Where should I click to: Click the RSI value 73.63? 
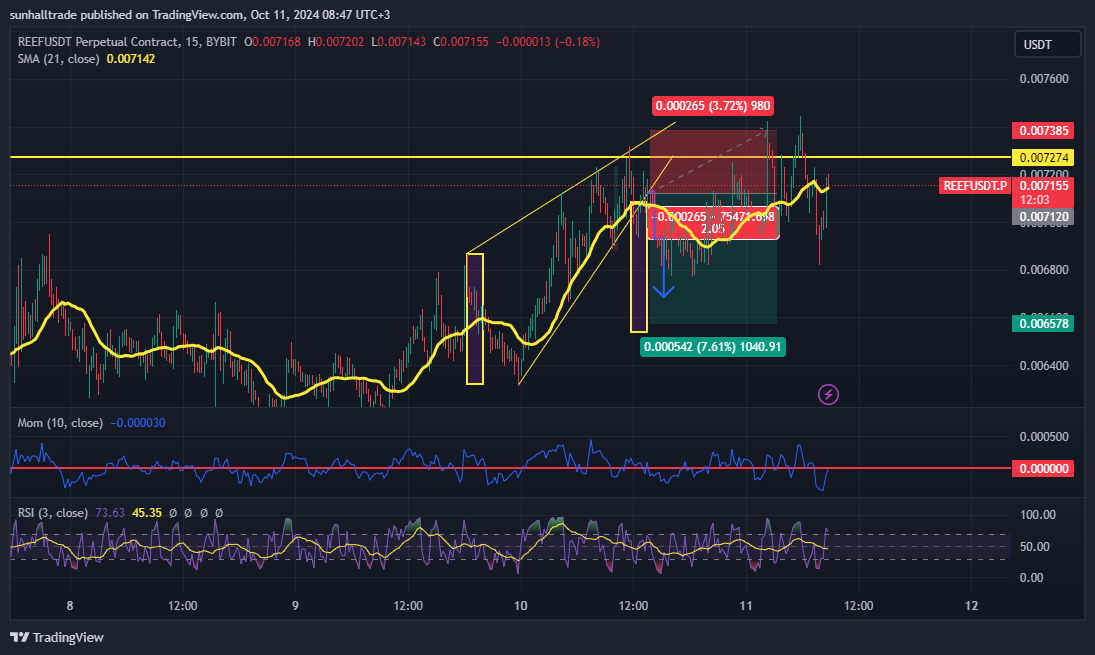[110, 513]
